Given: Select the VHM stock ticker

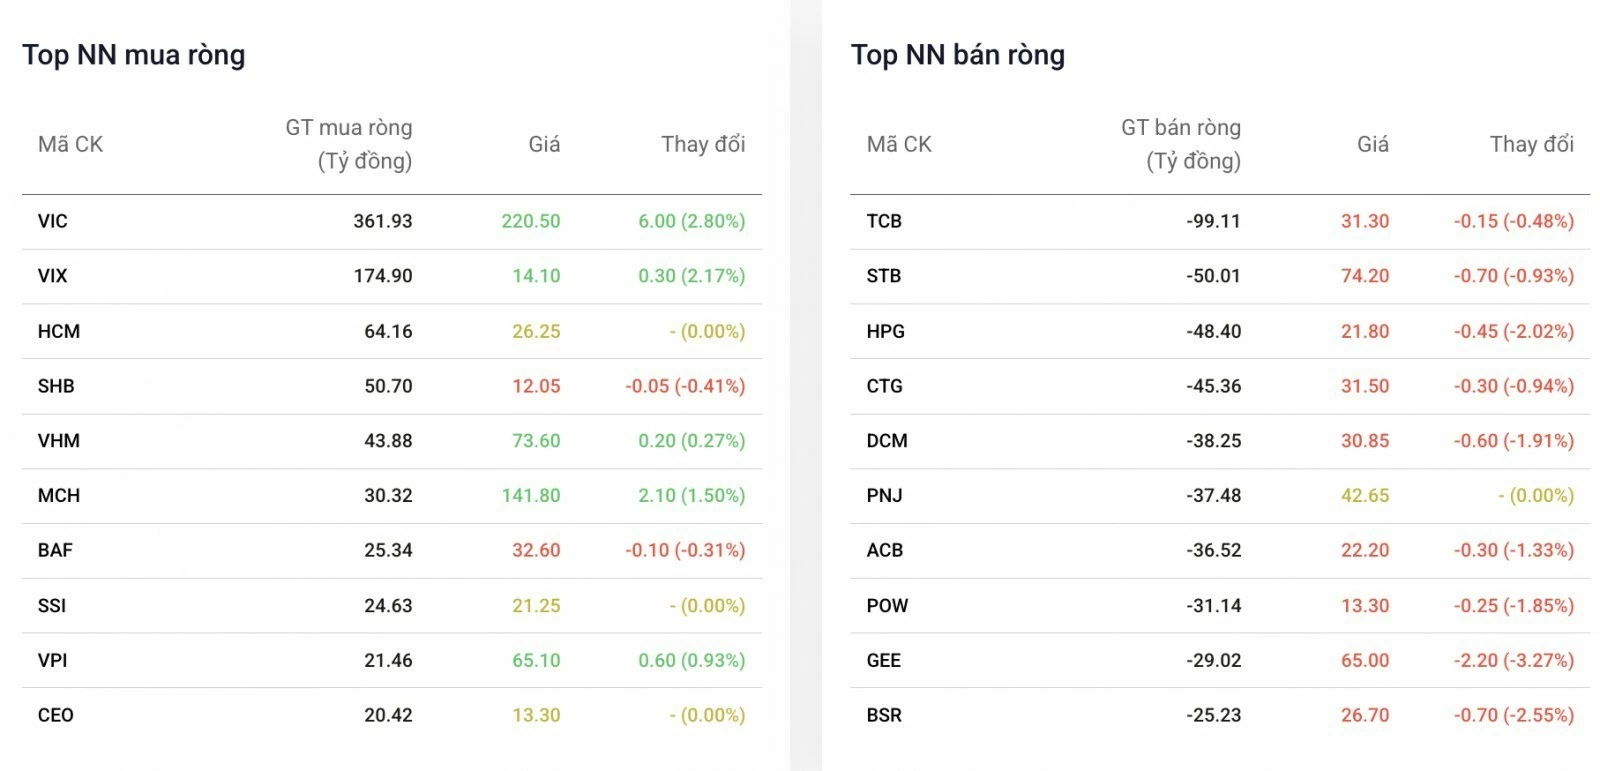Looking at the screenshot, I should pos(59,441).
